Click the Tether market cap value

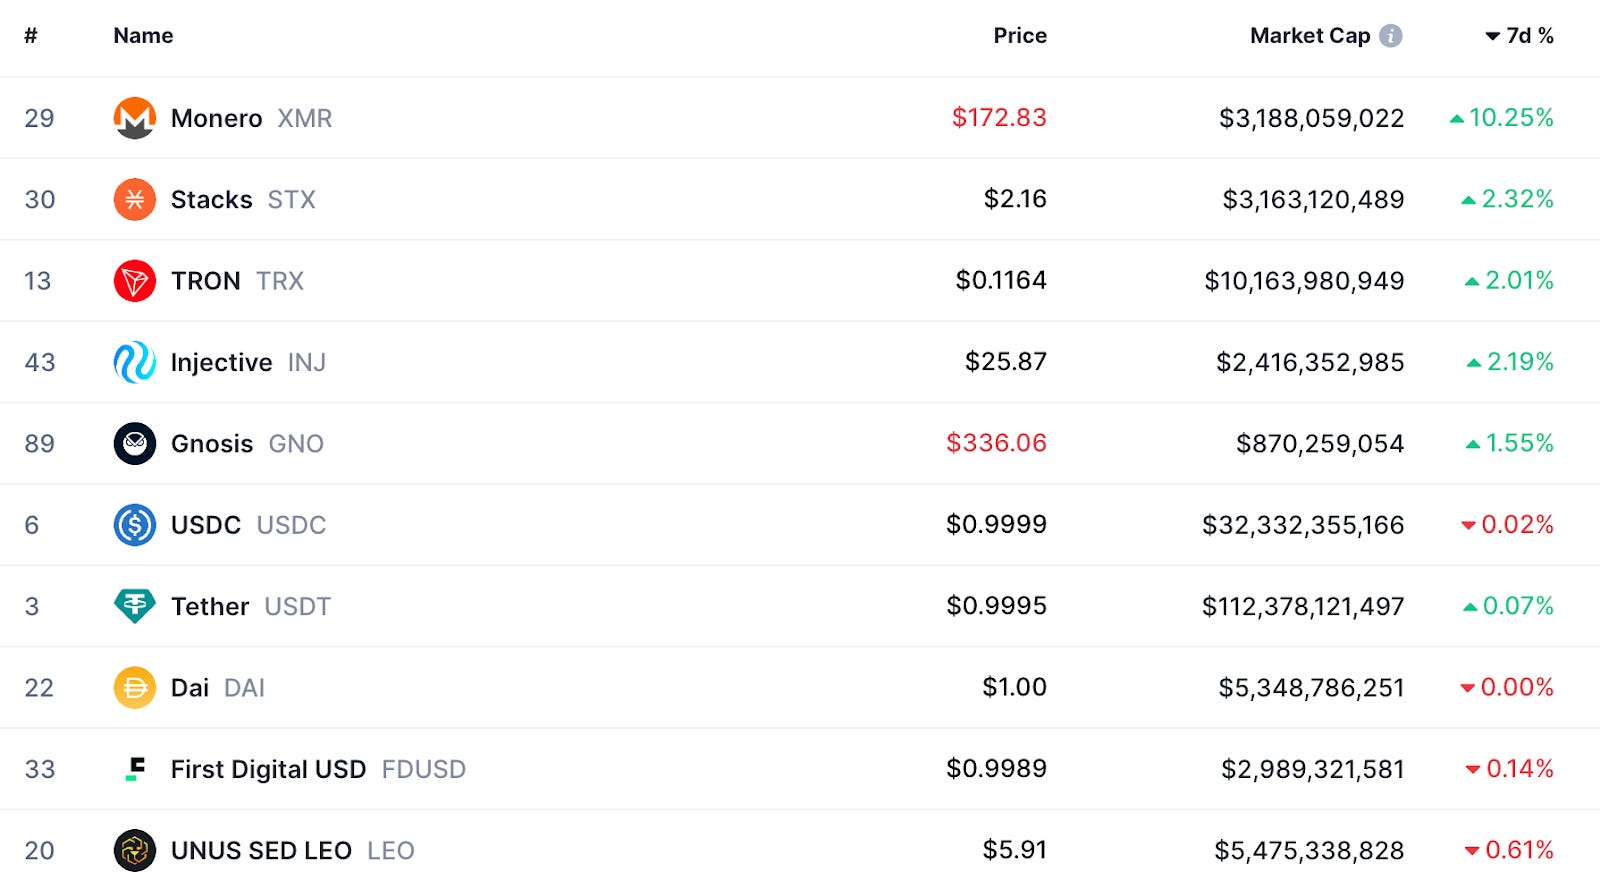coord(1303,606)
